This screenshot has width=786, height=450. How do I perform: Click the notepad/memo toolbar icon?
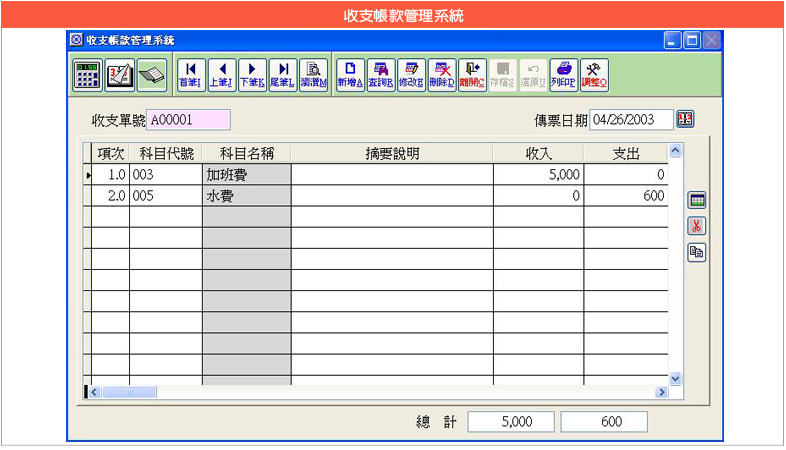pyautogui.click(x=119, y=73)
